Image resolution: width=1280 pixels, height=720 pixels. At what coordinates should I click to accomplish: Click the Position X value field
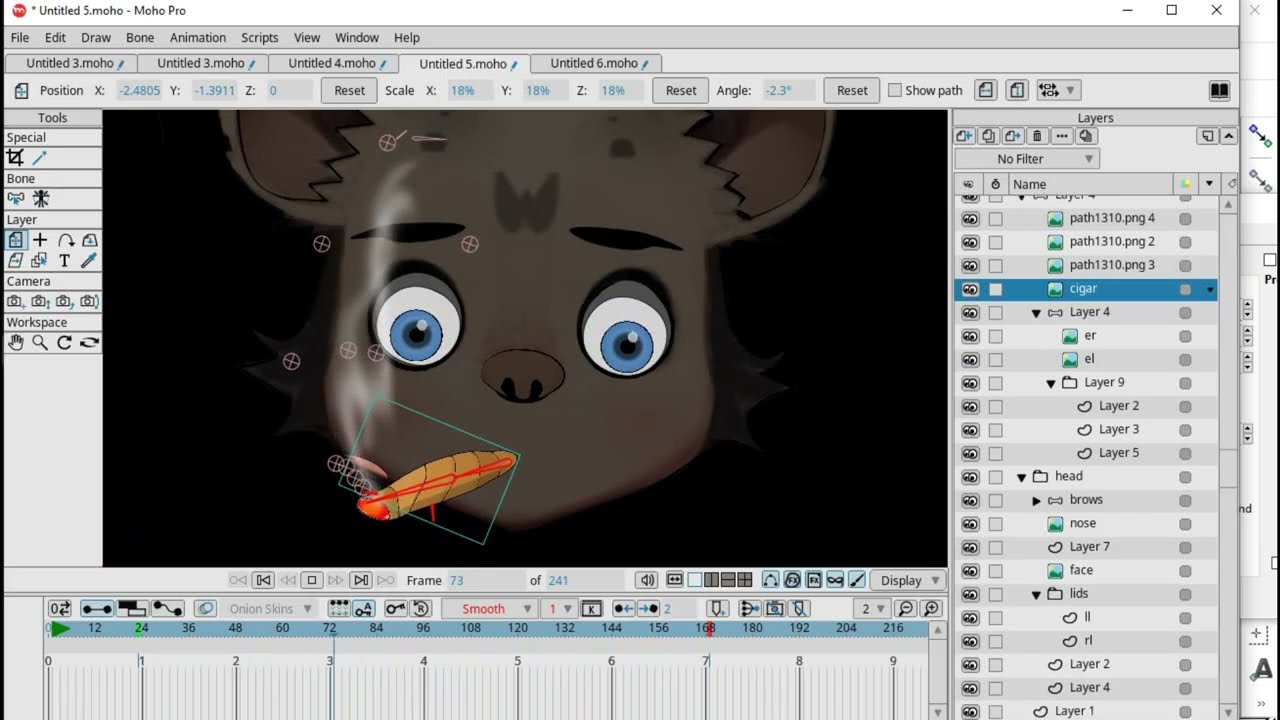139,90
